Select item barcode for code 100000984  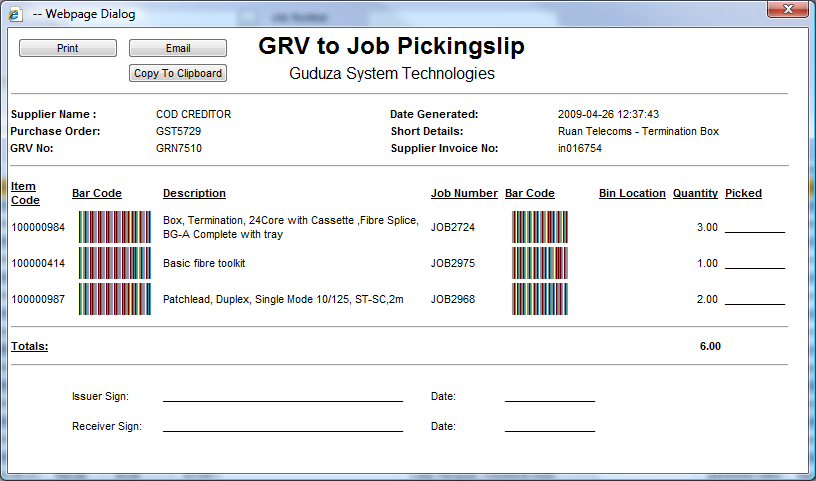(114, 227)
